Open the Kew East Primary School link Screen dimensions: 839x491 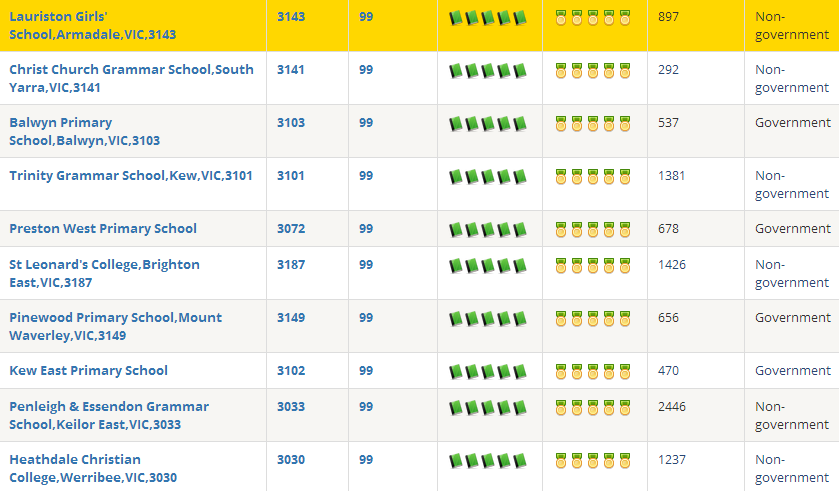88,370
